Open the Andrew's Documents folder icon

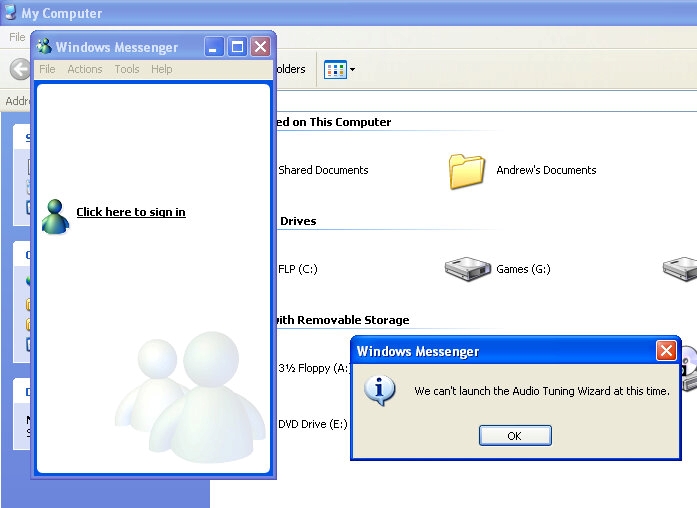click(466, 171)
